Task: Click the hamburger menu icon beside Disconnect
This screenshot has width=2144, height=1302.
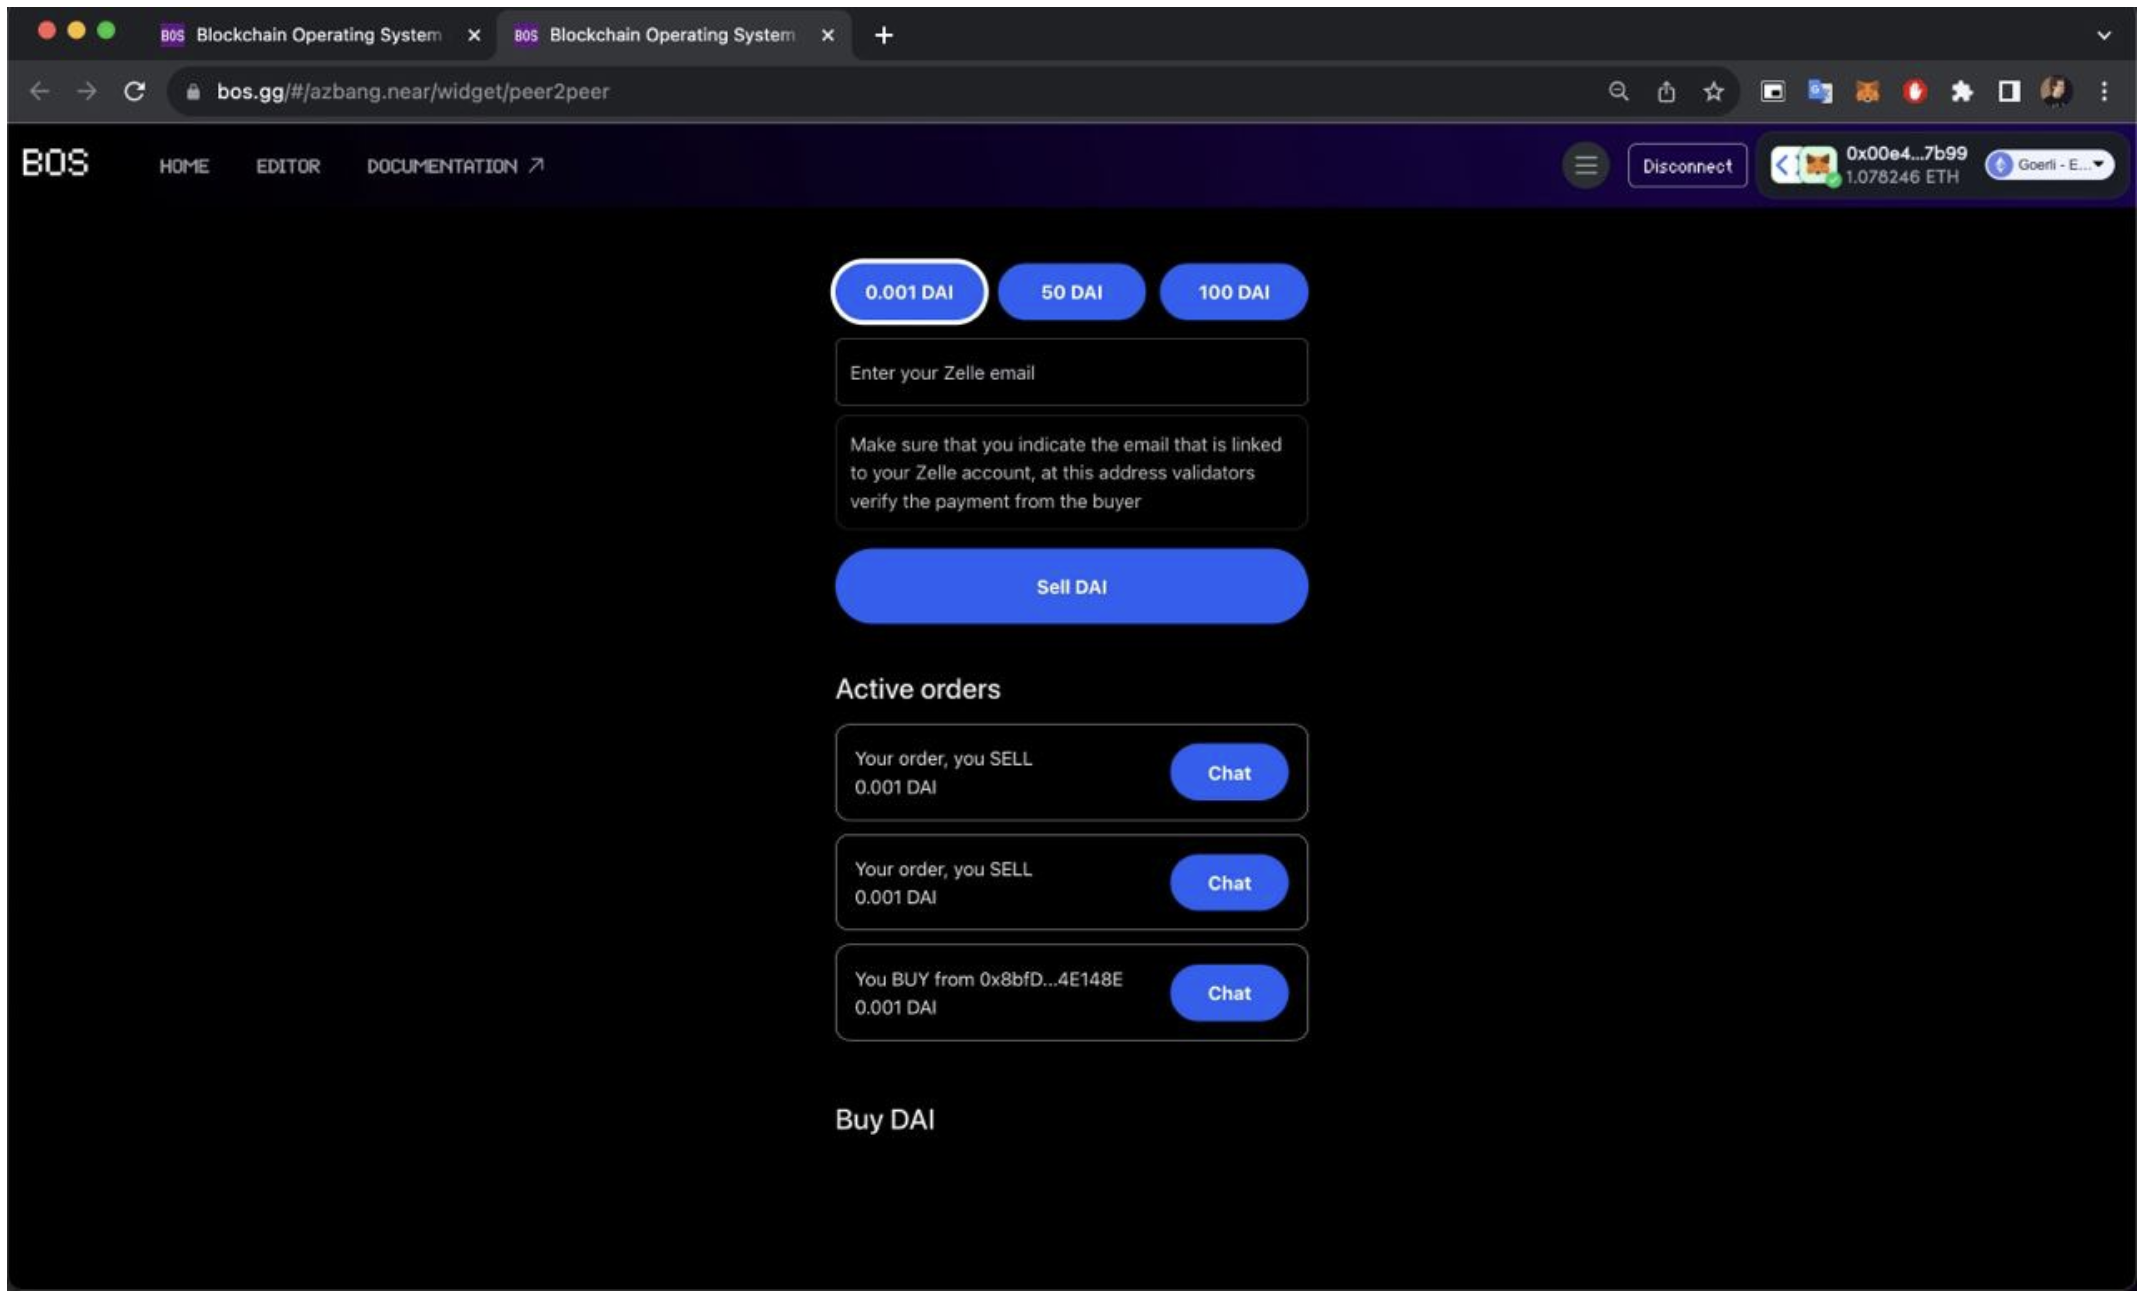Action: pyautogui.click(x=1586, y=166)
